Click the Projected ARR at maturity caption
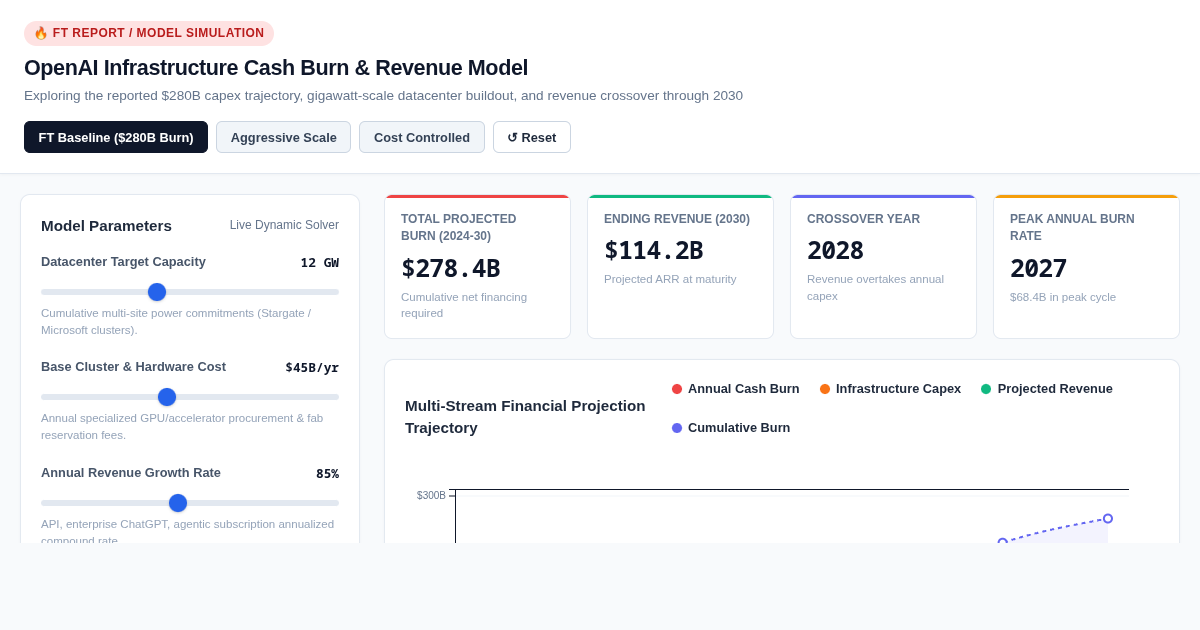 (670, 279)
